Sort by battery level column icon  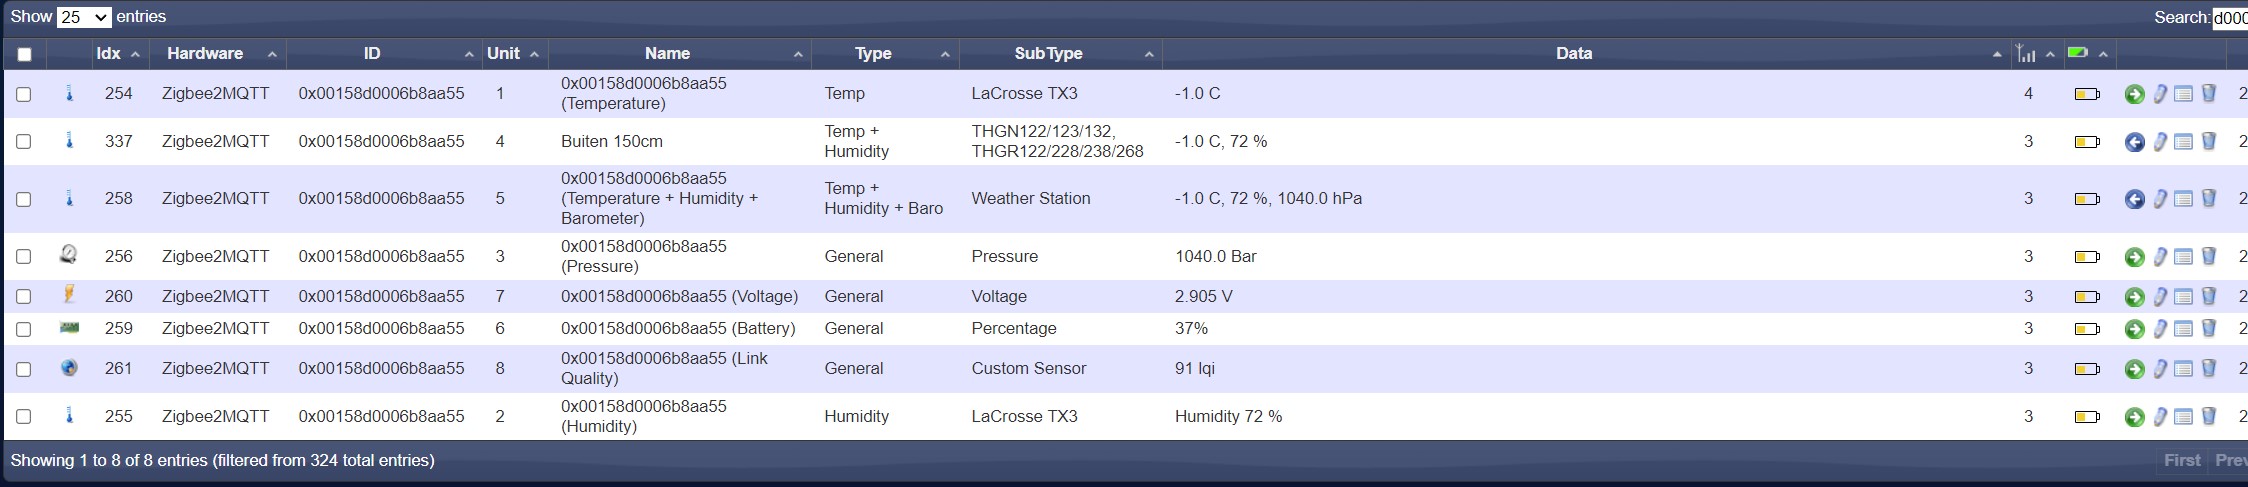2078,53
